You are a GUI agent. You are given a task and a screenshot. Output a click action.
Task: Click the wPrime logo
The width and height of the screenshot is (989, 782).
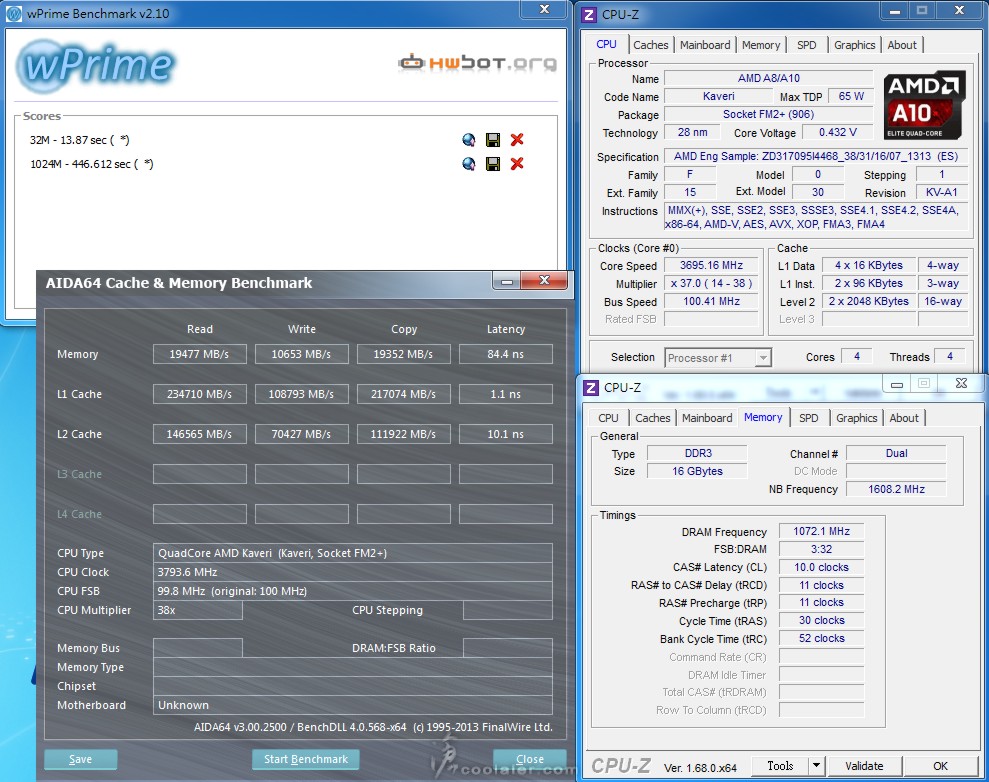click(x=95, y=66)
